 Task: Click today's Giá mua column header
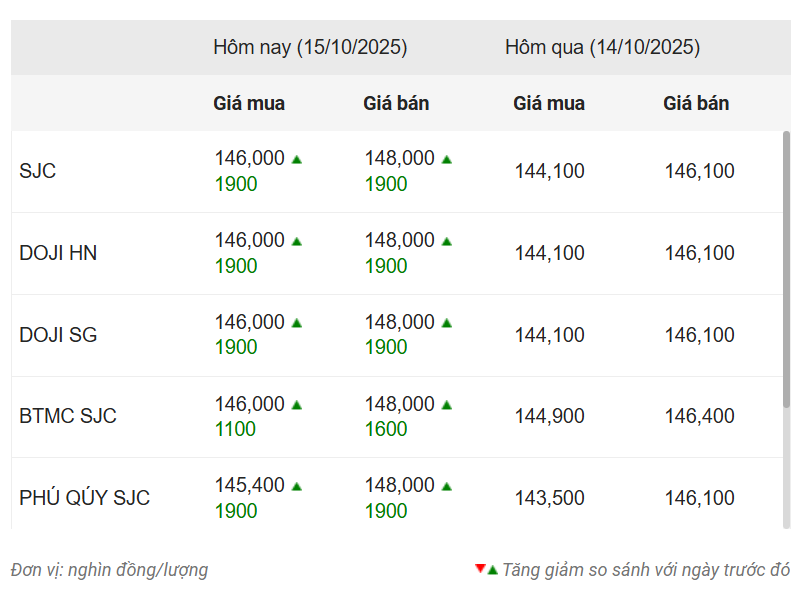[x=249, y=103]
